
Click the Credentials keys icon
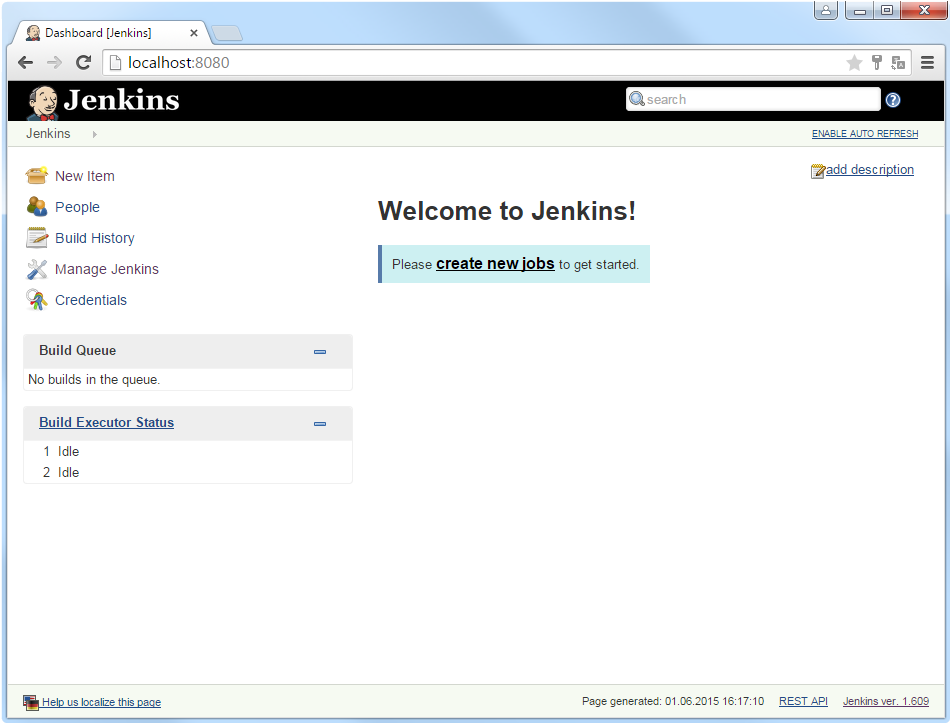tap(36, 300)
